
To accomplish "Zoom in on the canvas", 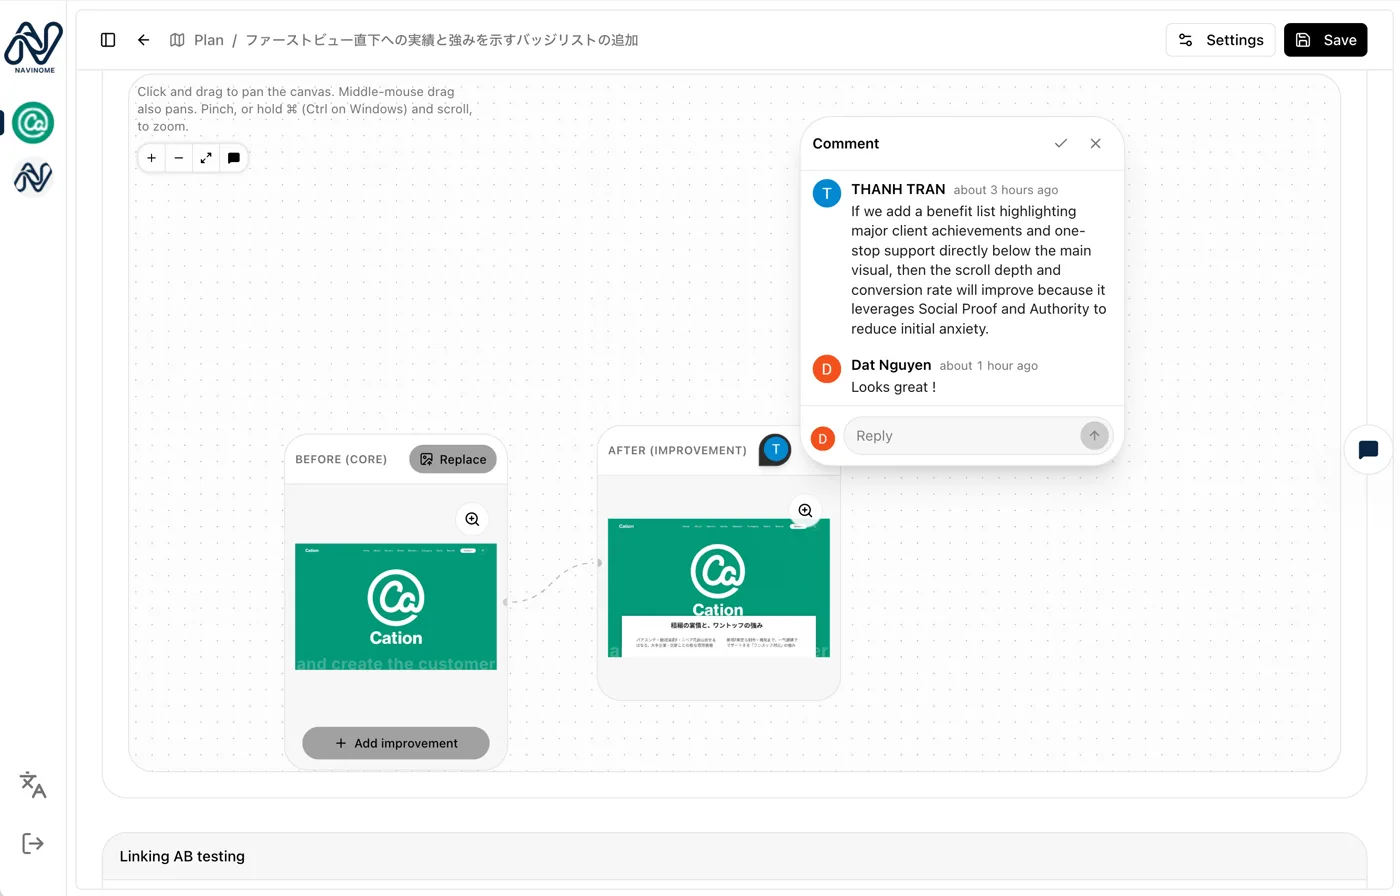I will coord(152,158).
